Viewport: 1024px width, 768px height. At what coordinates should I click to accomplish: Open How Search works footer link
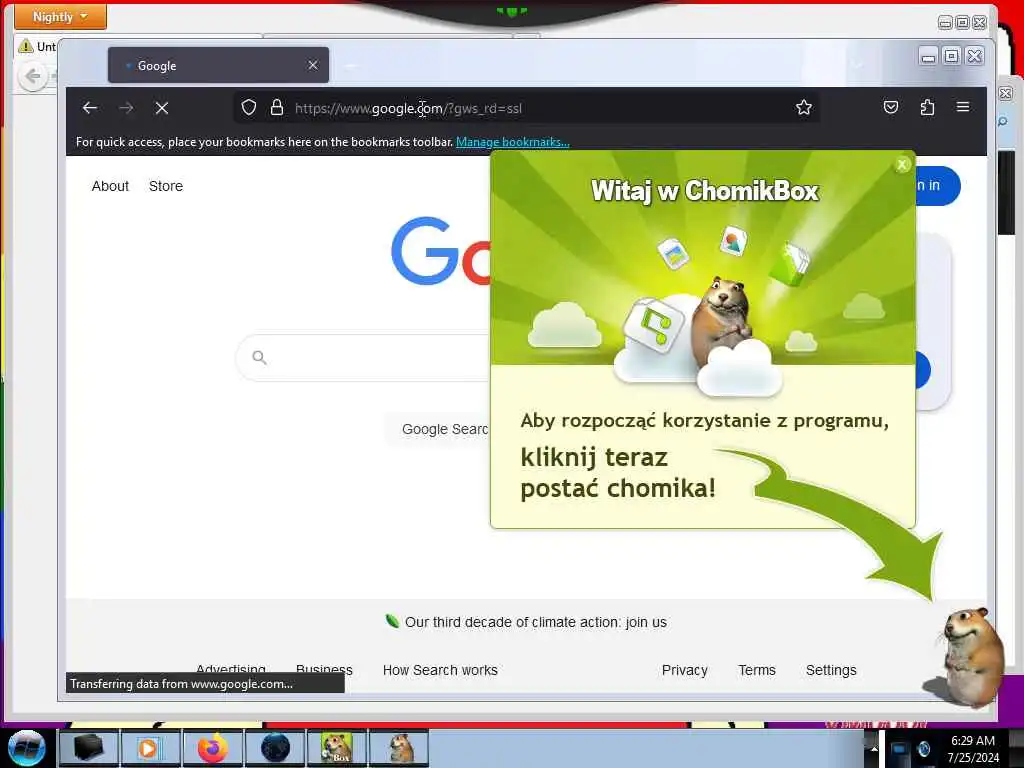coord(440,670)
